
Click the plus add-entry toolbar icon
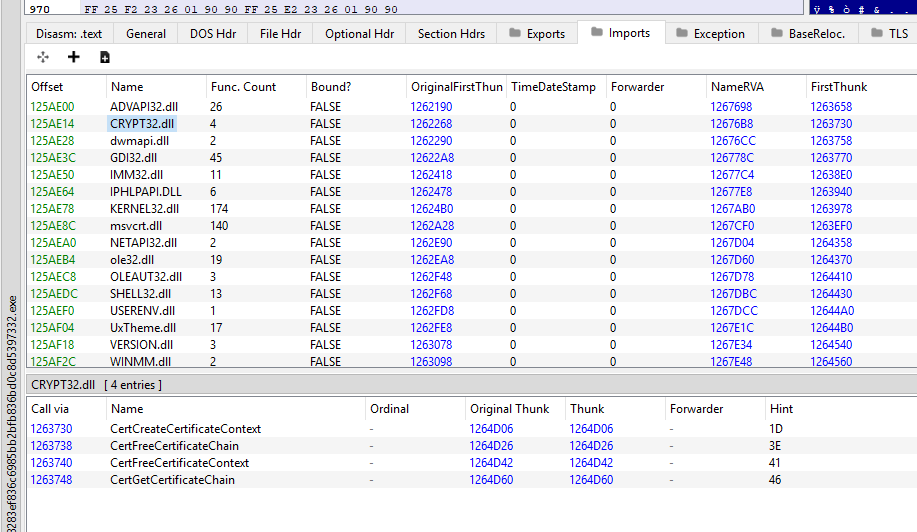click(x=74, y=57)
